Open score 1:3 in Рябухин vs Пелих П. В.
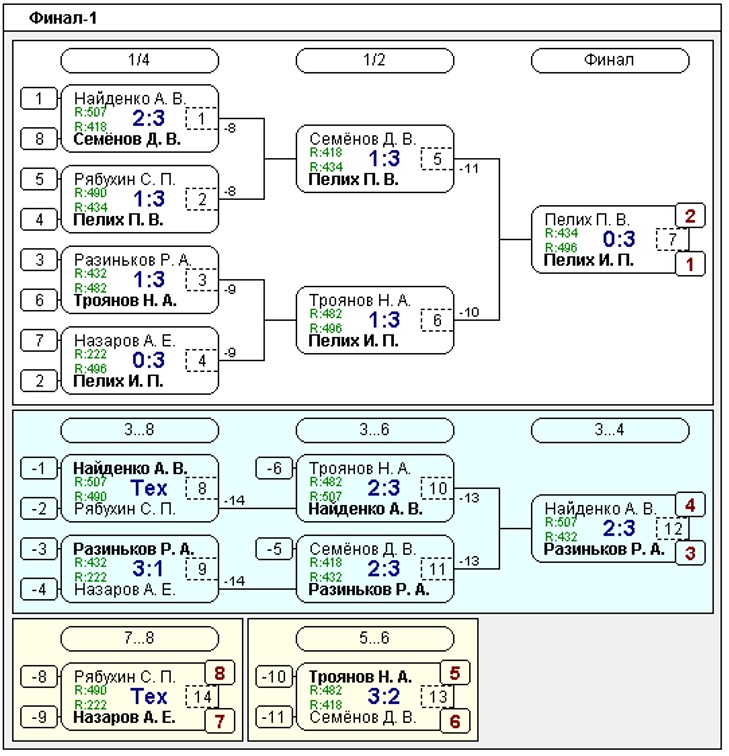 pos(148,199)
